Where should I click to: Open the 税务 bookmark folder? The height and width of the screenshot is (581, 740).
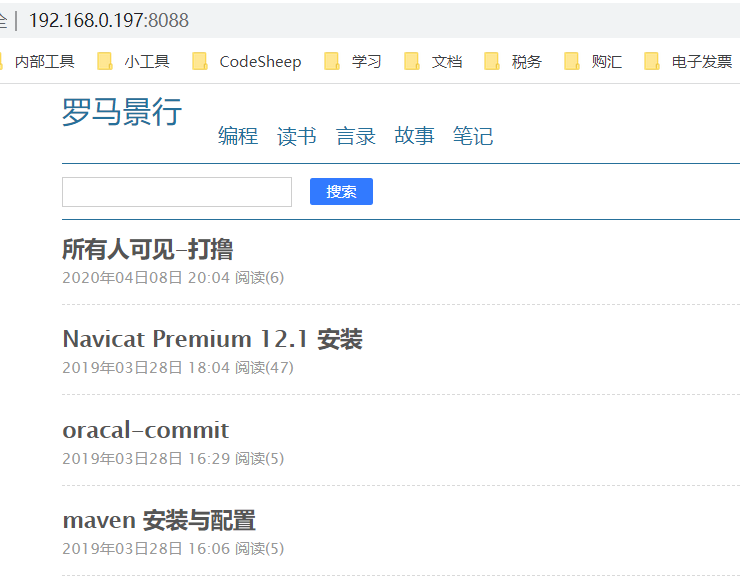[513, 61]
